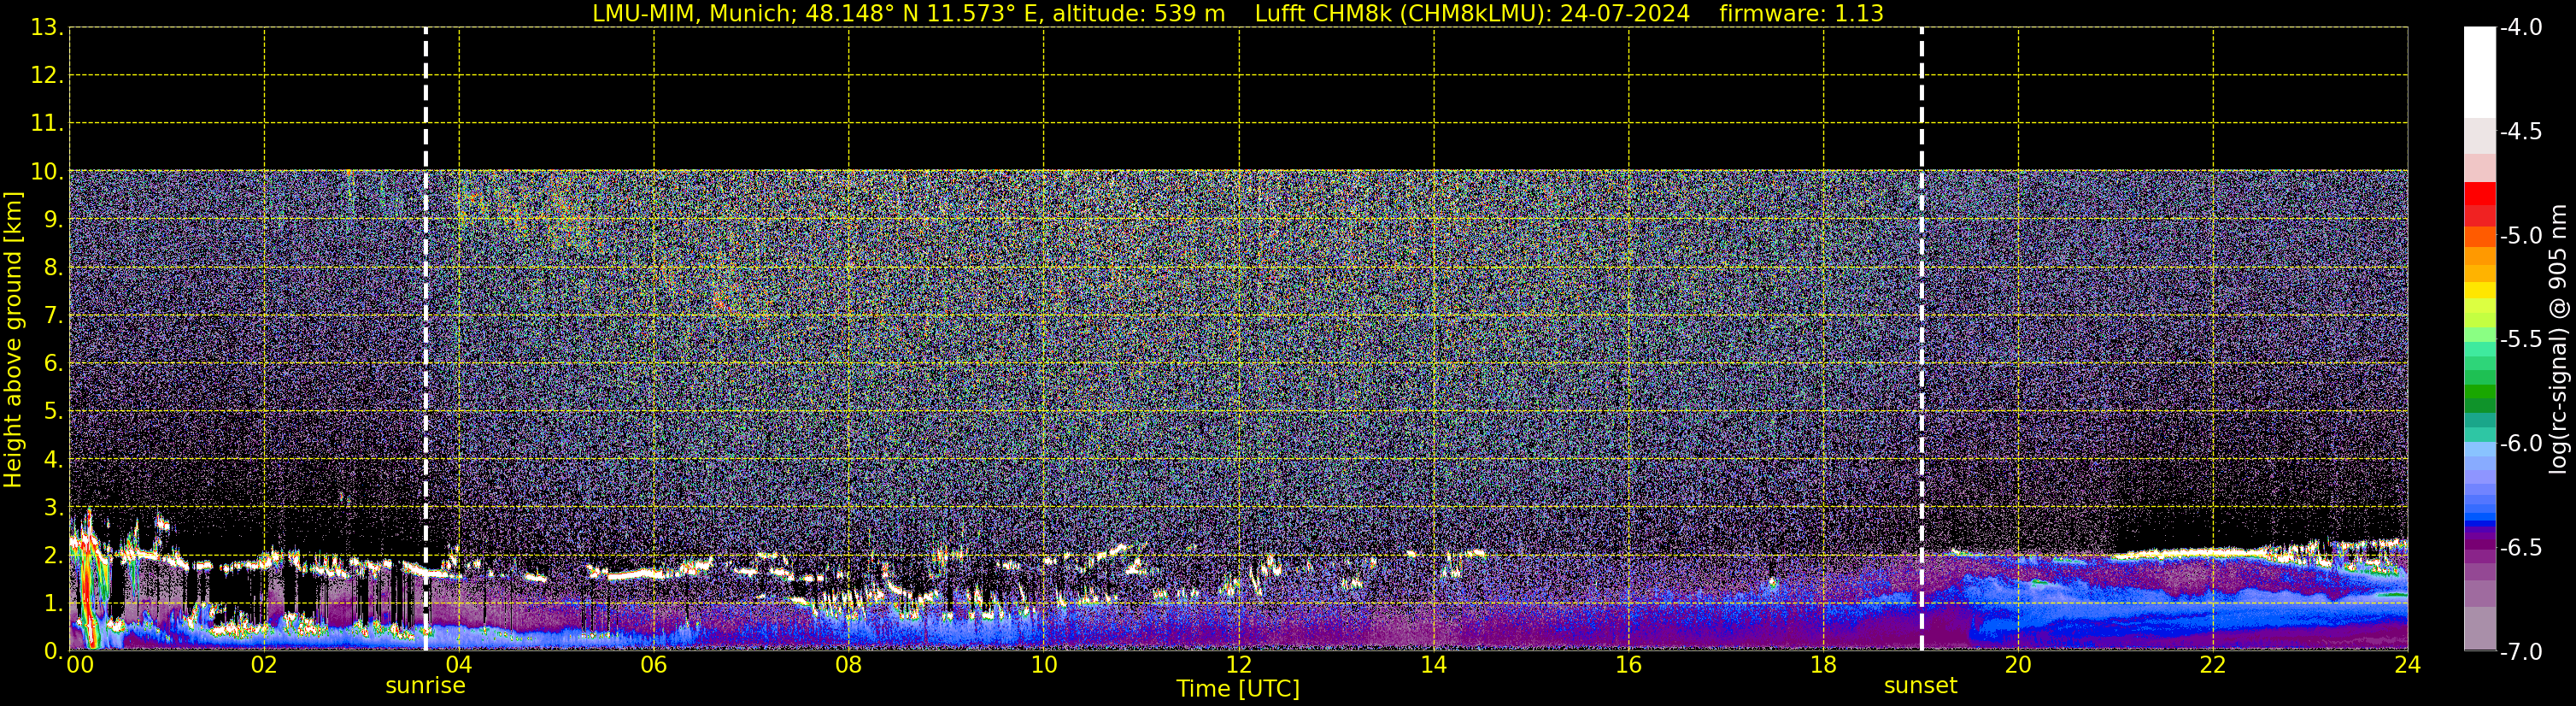Click the "16" time axis tick label

point(1629,665)
